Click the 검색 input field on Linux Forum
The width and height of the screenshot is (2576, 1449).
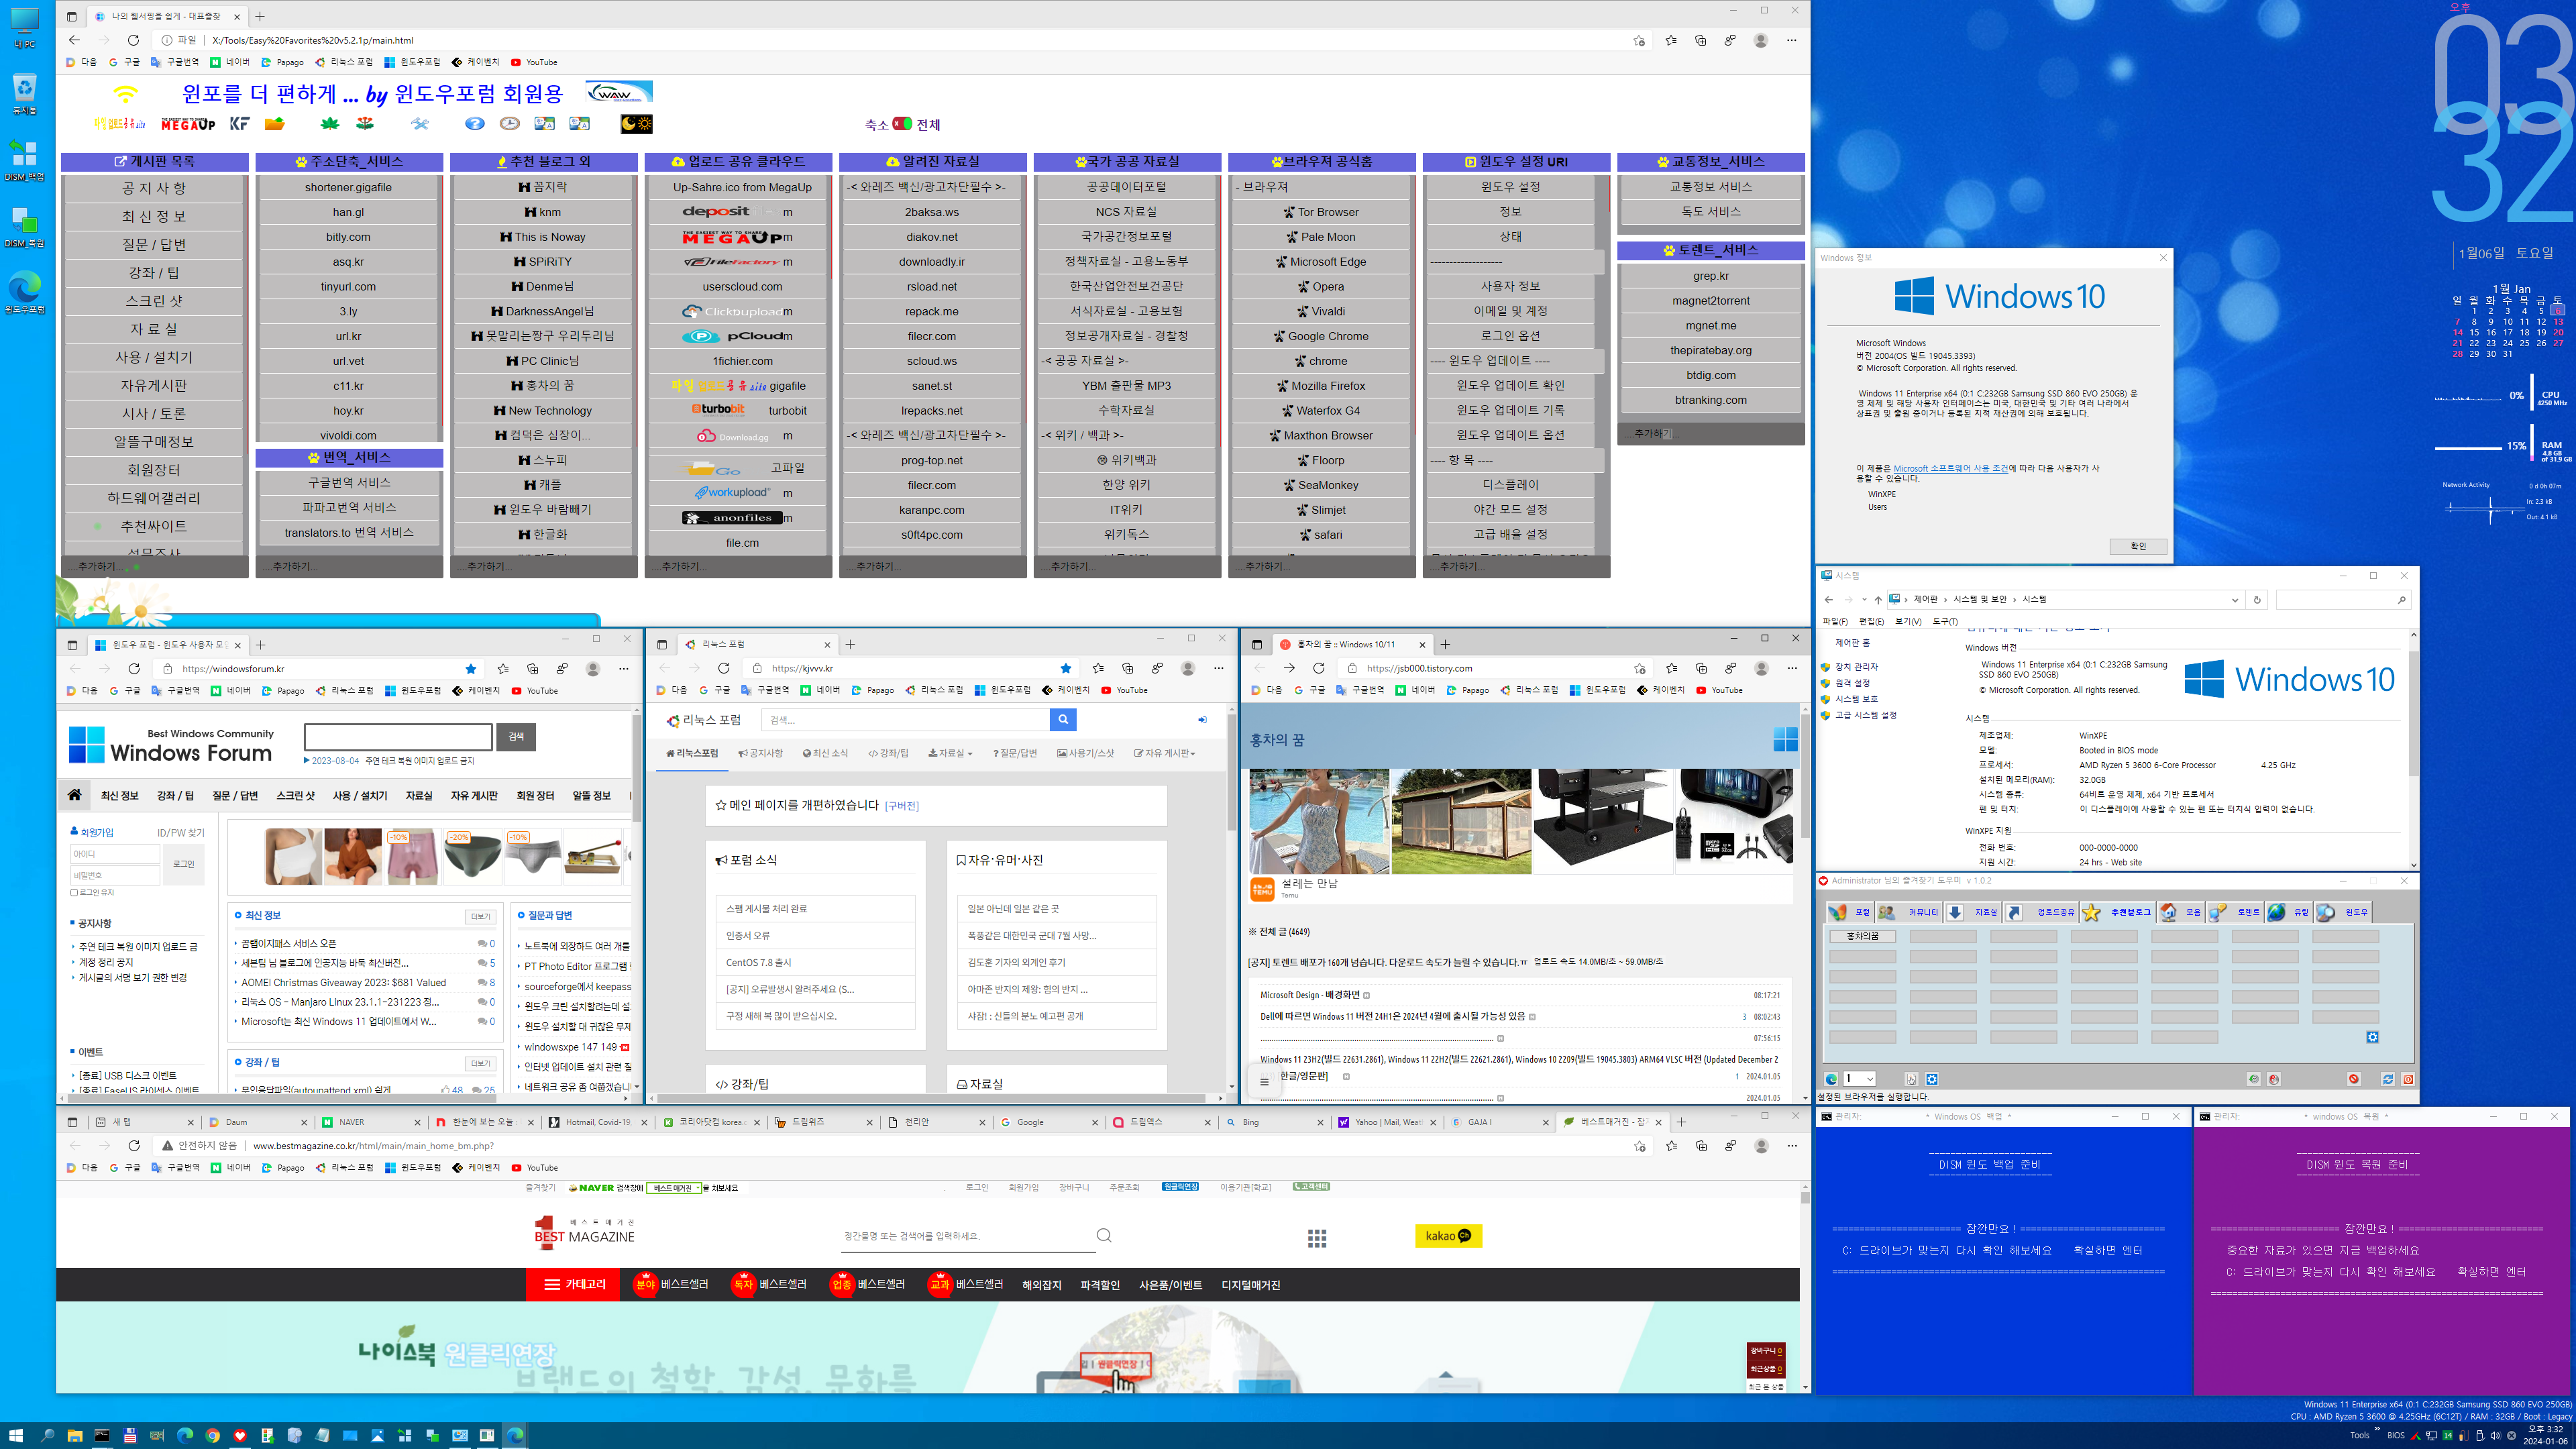tap(905, 719)
